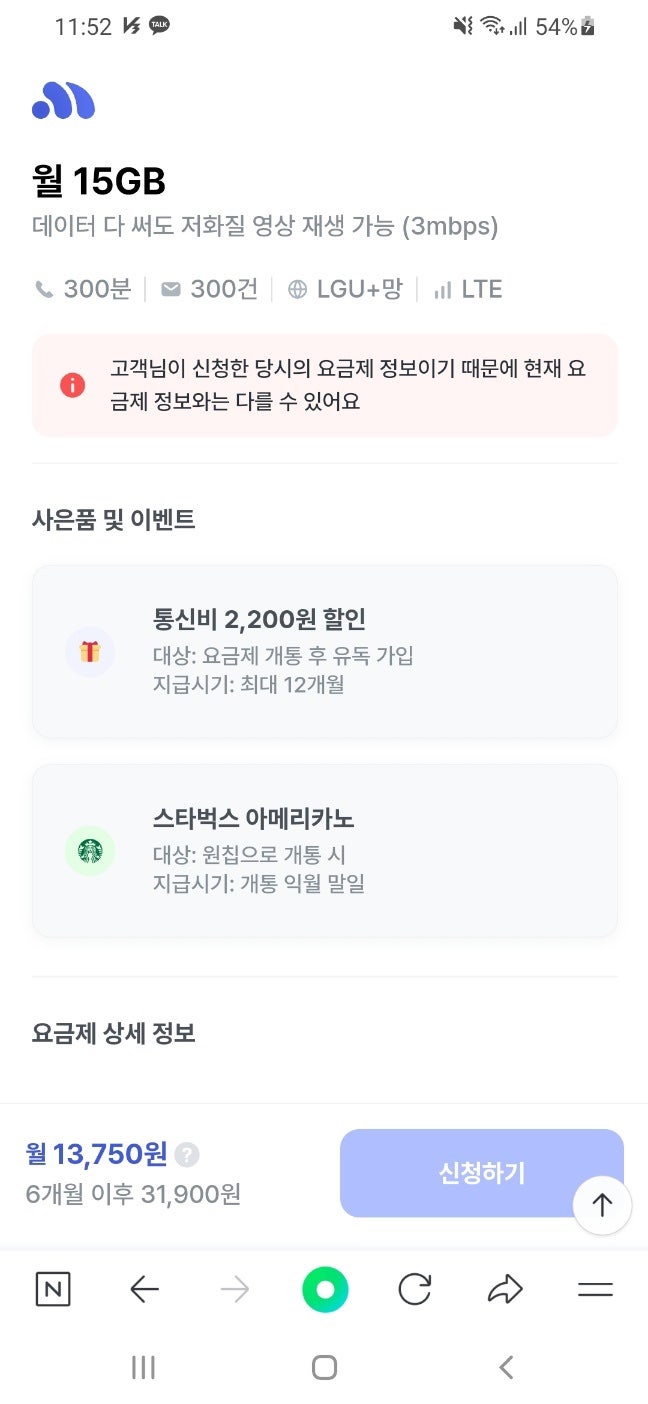The height and width of the screenshot is (1404, 648).
Task: Open Naver home N icon
Action: tap(53, 1290)
